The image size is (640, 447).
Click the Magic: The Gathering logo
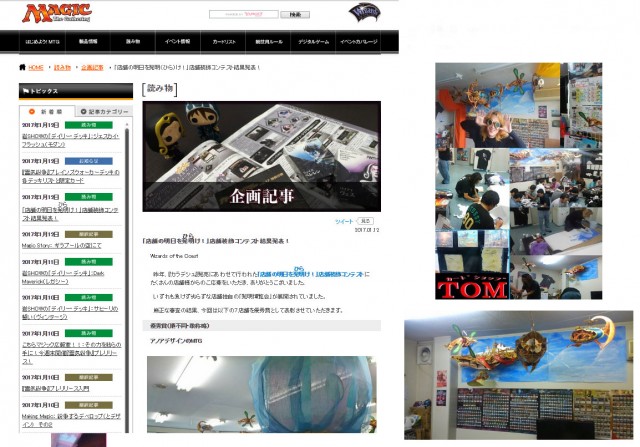click(56, 13)
